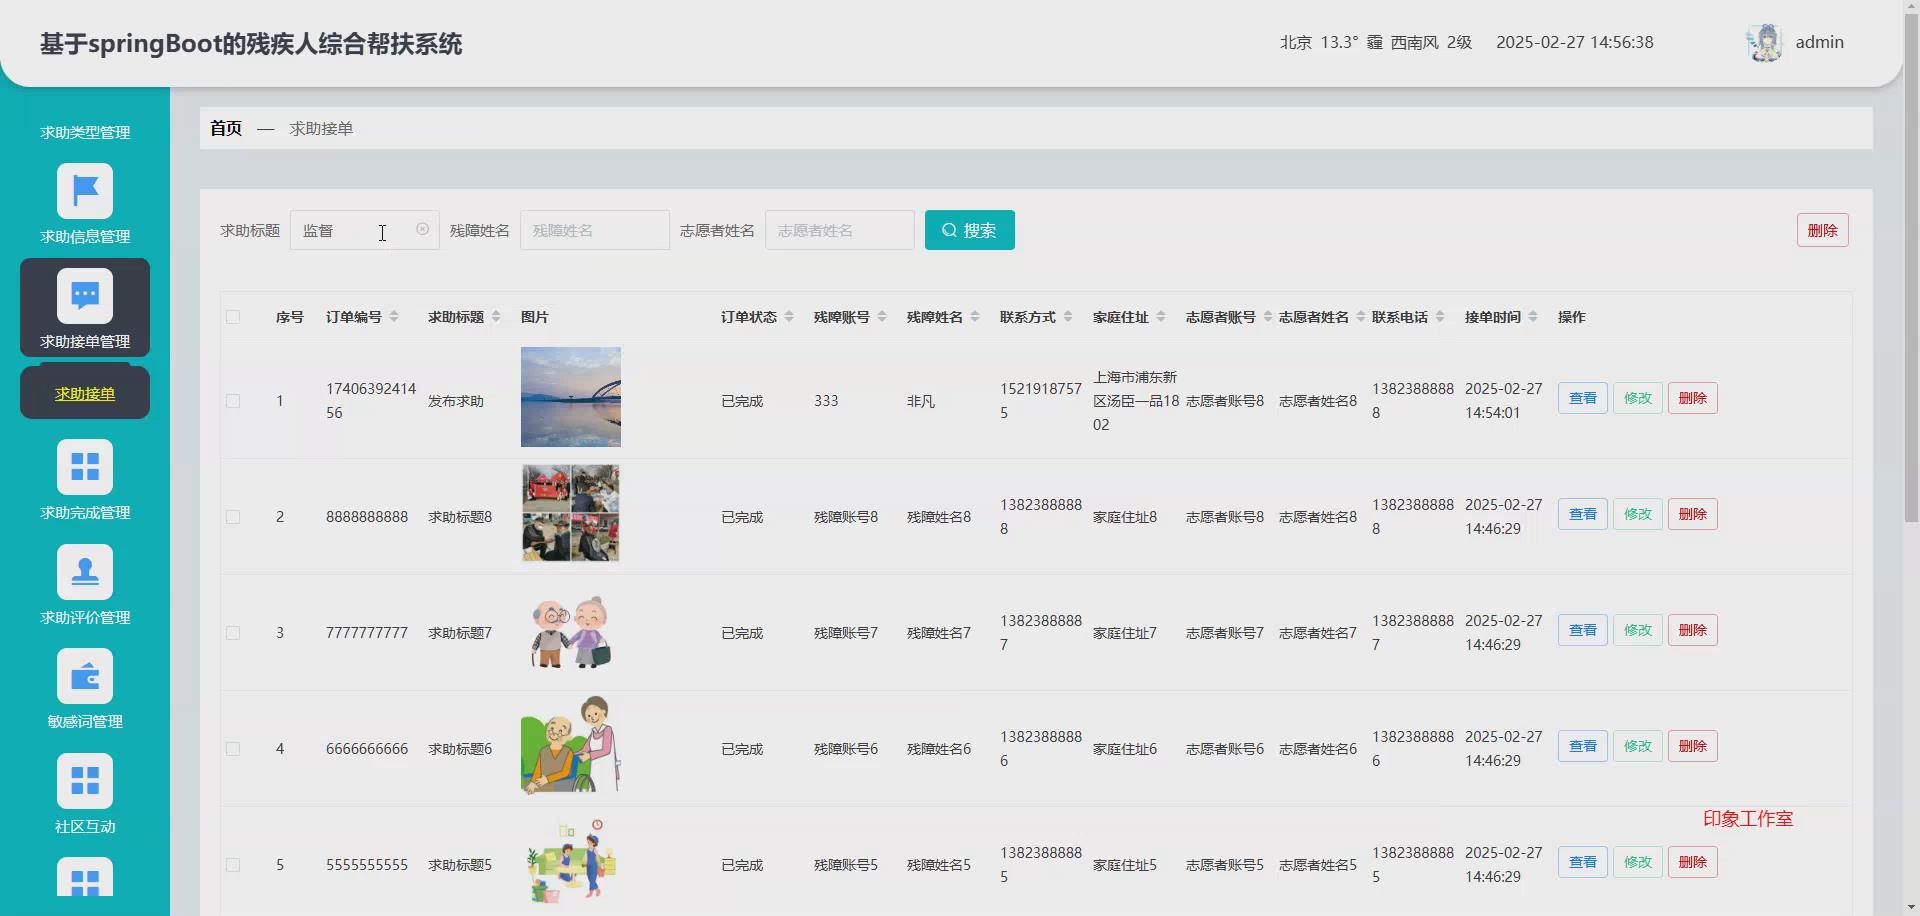
Task: Check the row checkbox for order 17406392414 56
Action: click(233, 401)
